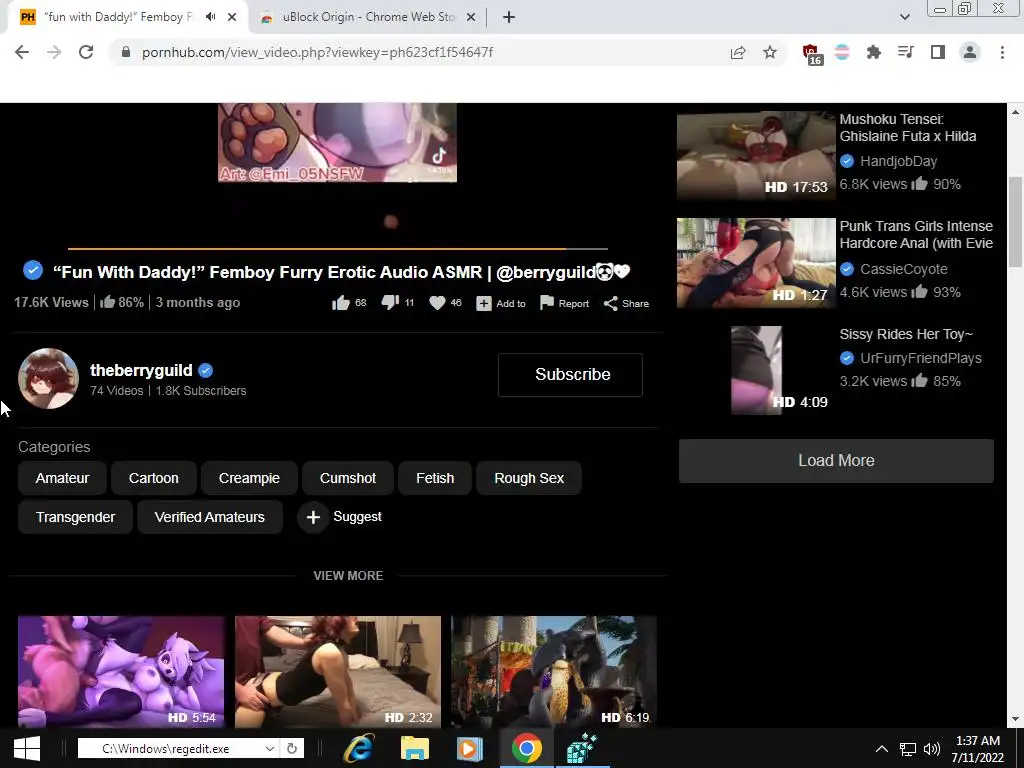Open the CassieCoyote uploader link
1024x768 pixels.
(903, 269)
